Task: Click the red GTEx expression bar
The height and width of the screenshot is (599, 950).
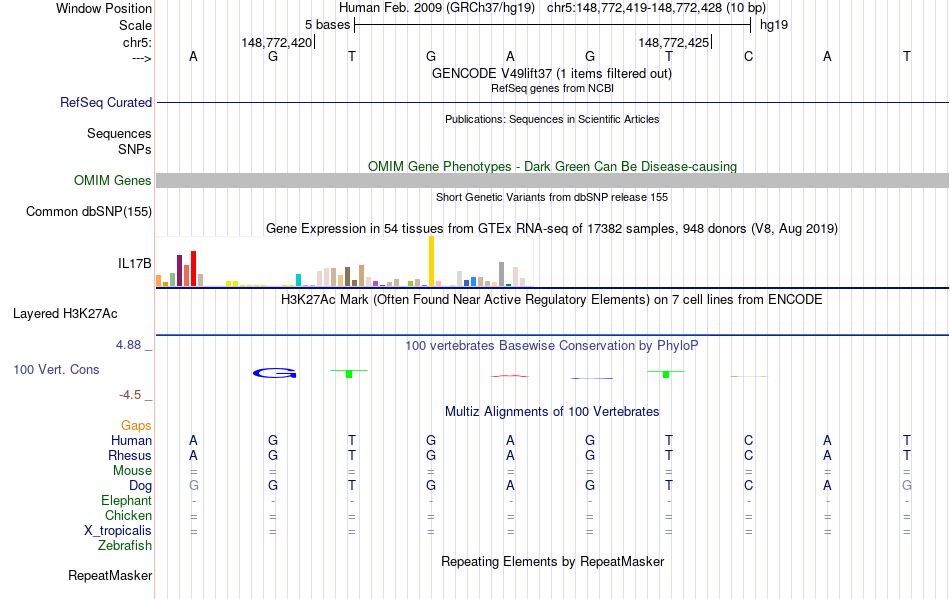Action: [193, 268]
